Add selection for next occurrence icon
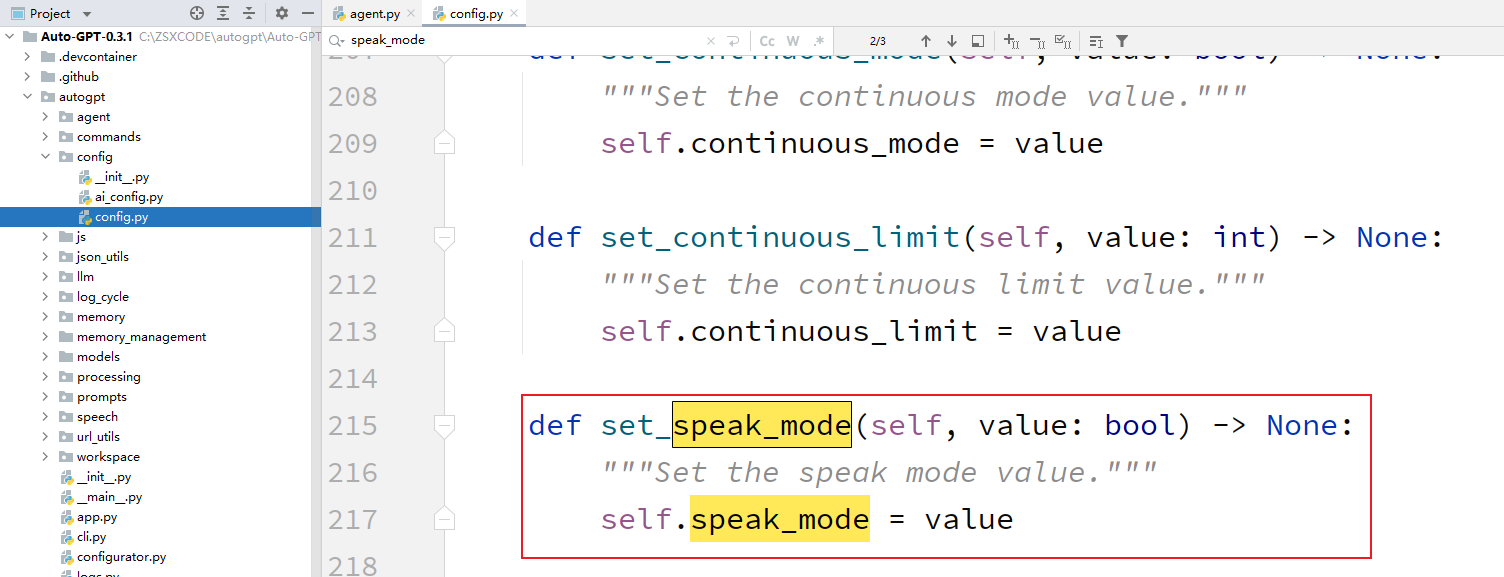This screenshot has width=1504, height=577. click(1011, 41)
